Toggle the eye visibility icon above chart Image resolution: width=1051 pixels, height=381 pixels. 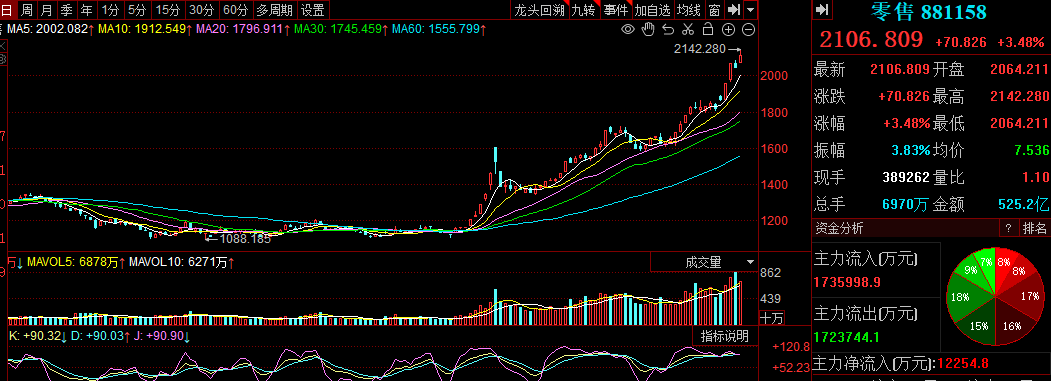point(628,29)
